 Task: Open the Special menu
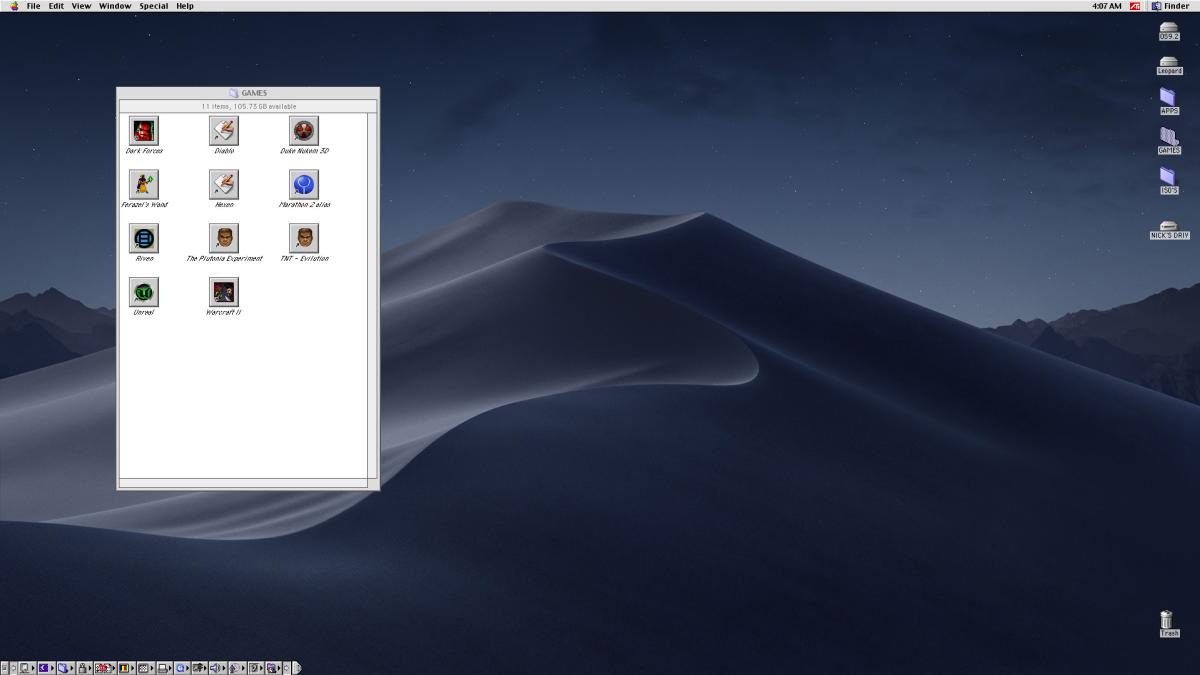pos(153,6)
